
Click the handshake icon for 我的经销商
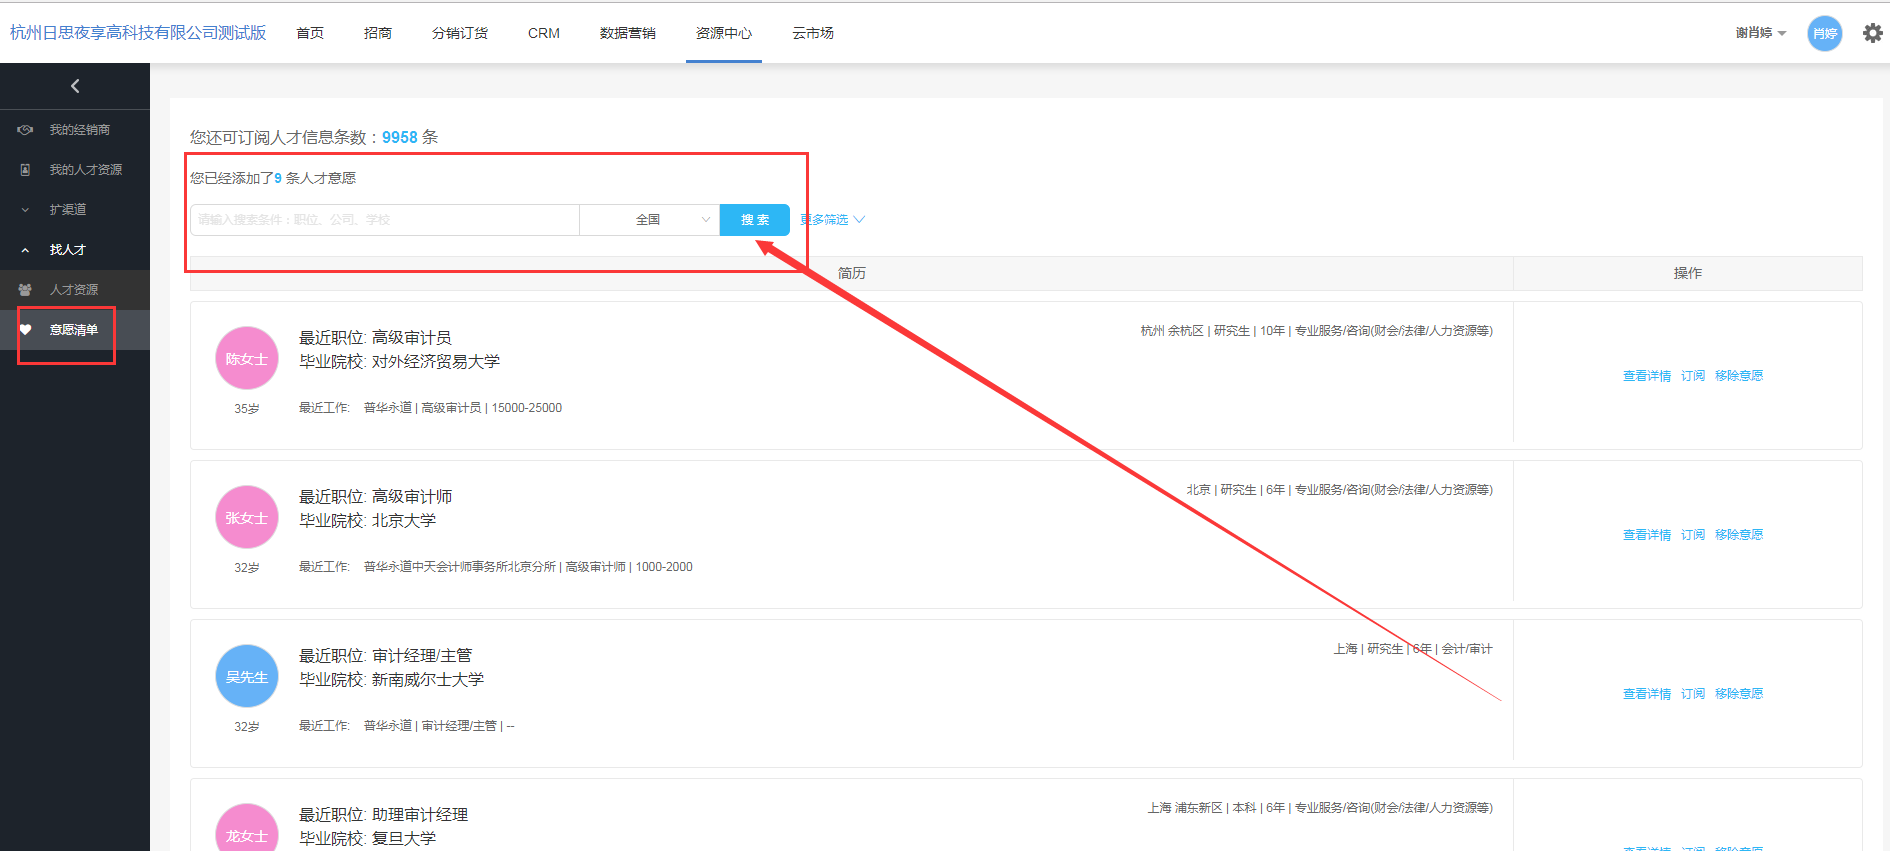[26, 130]
